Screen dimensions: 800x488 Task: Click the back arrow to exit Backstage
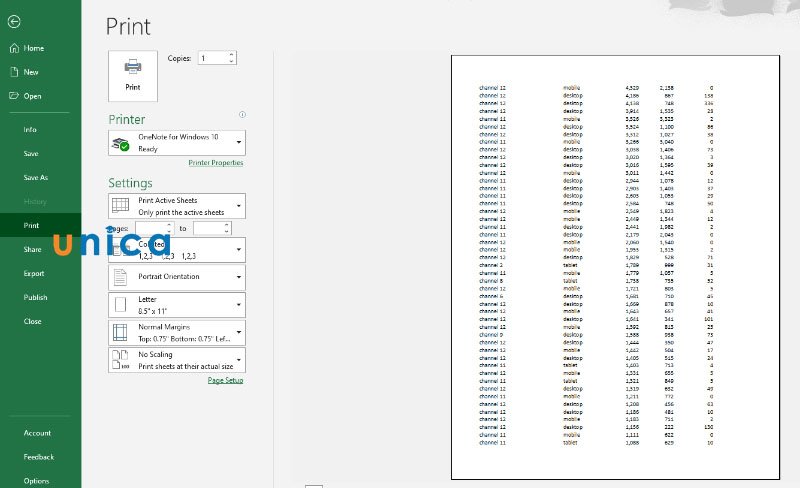[x=14, y=21]
